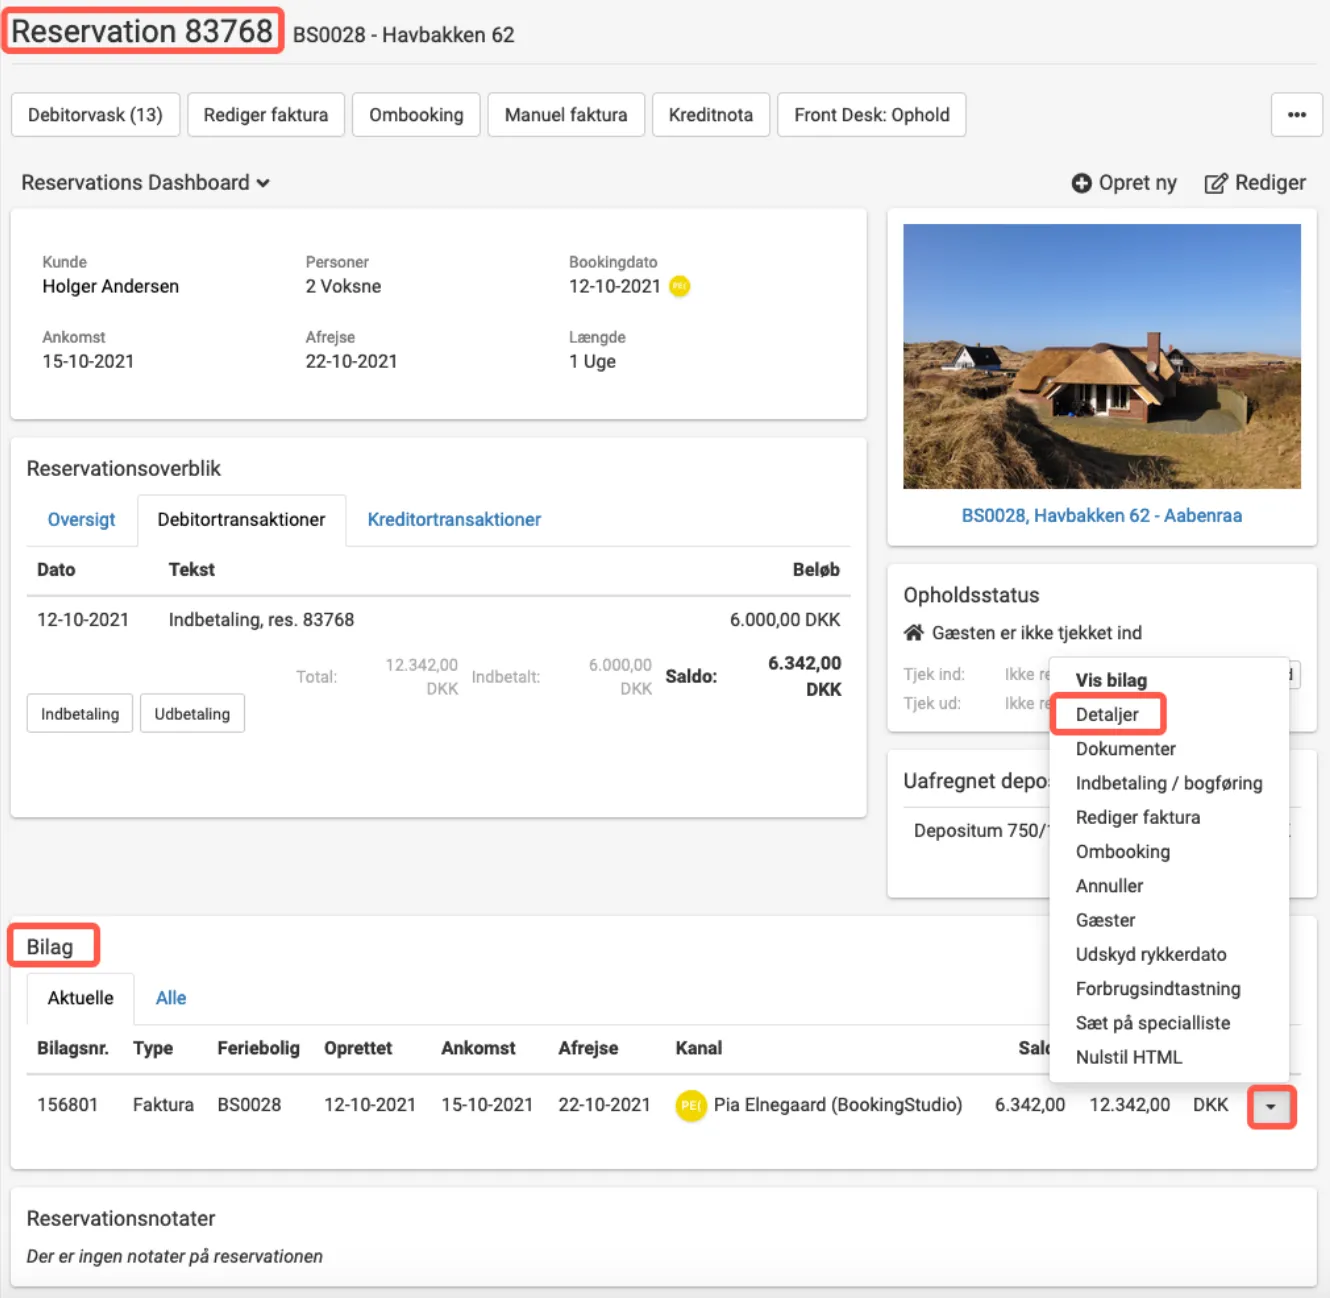
Task: Expand the Reservations Dashboard dropdown
Action: pos(263,183)
